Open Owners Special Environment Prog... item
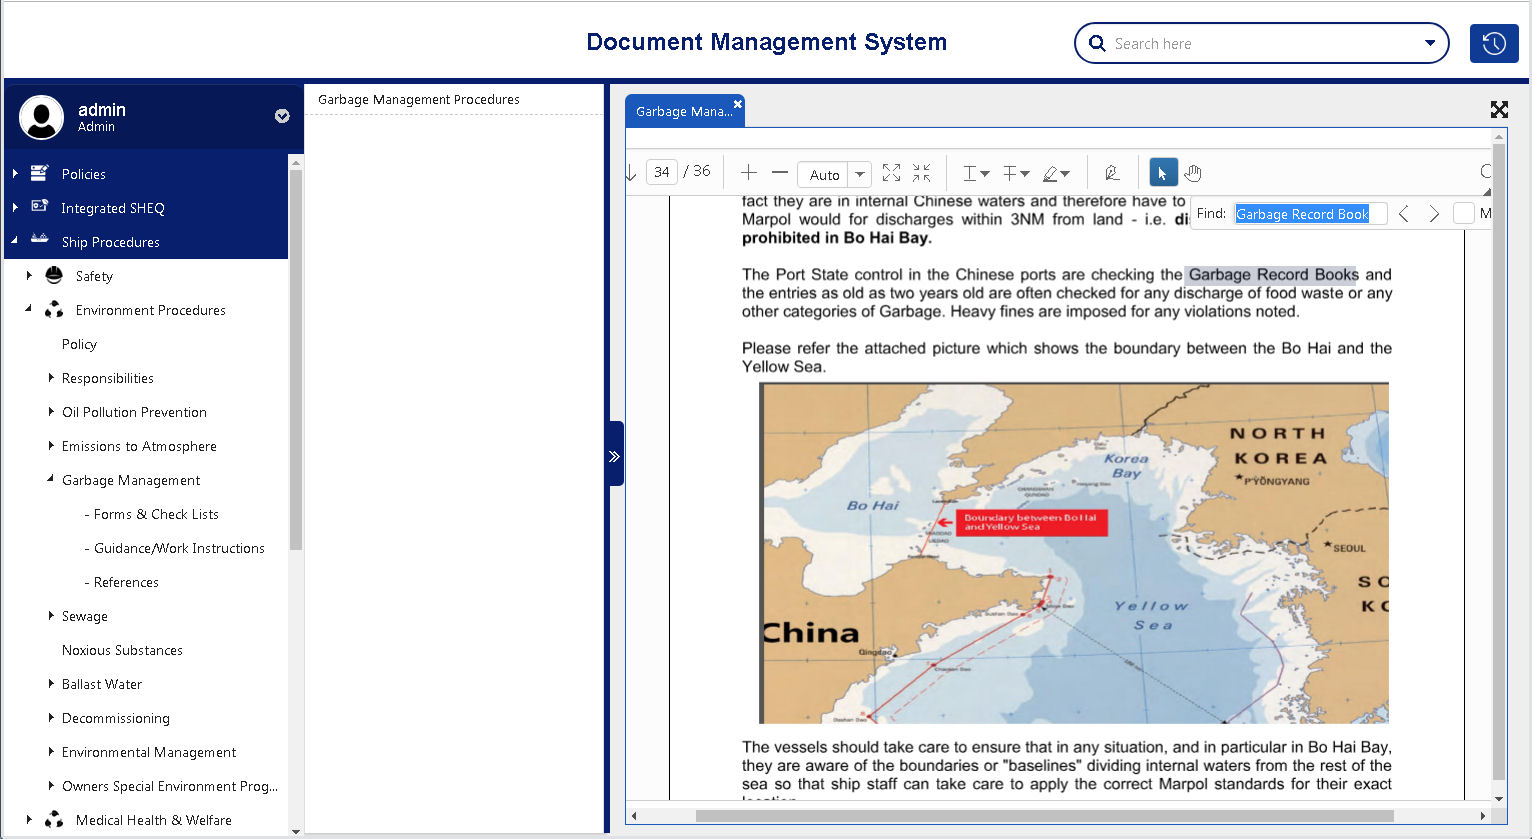Screen dimensions: 1532x839 [x=170, y=786]
